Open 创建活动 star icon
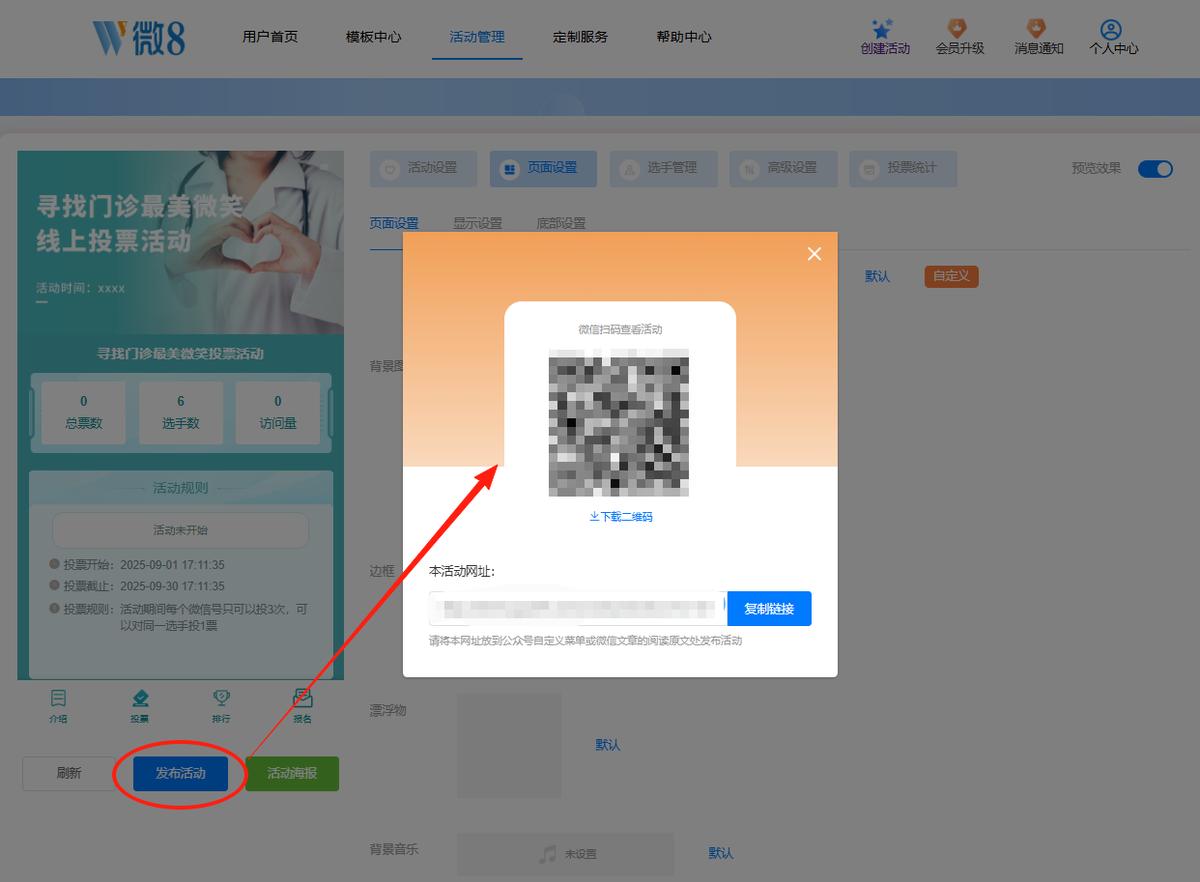 [x=884, y=29]
